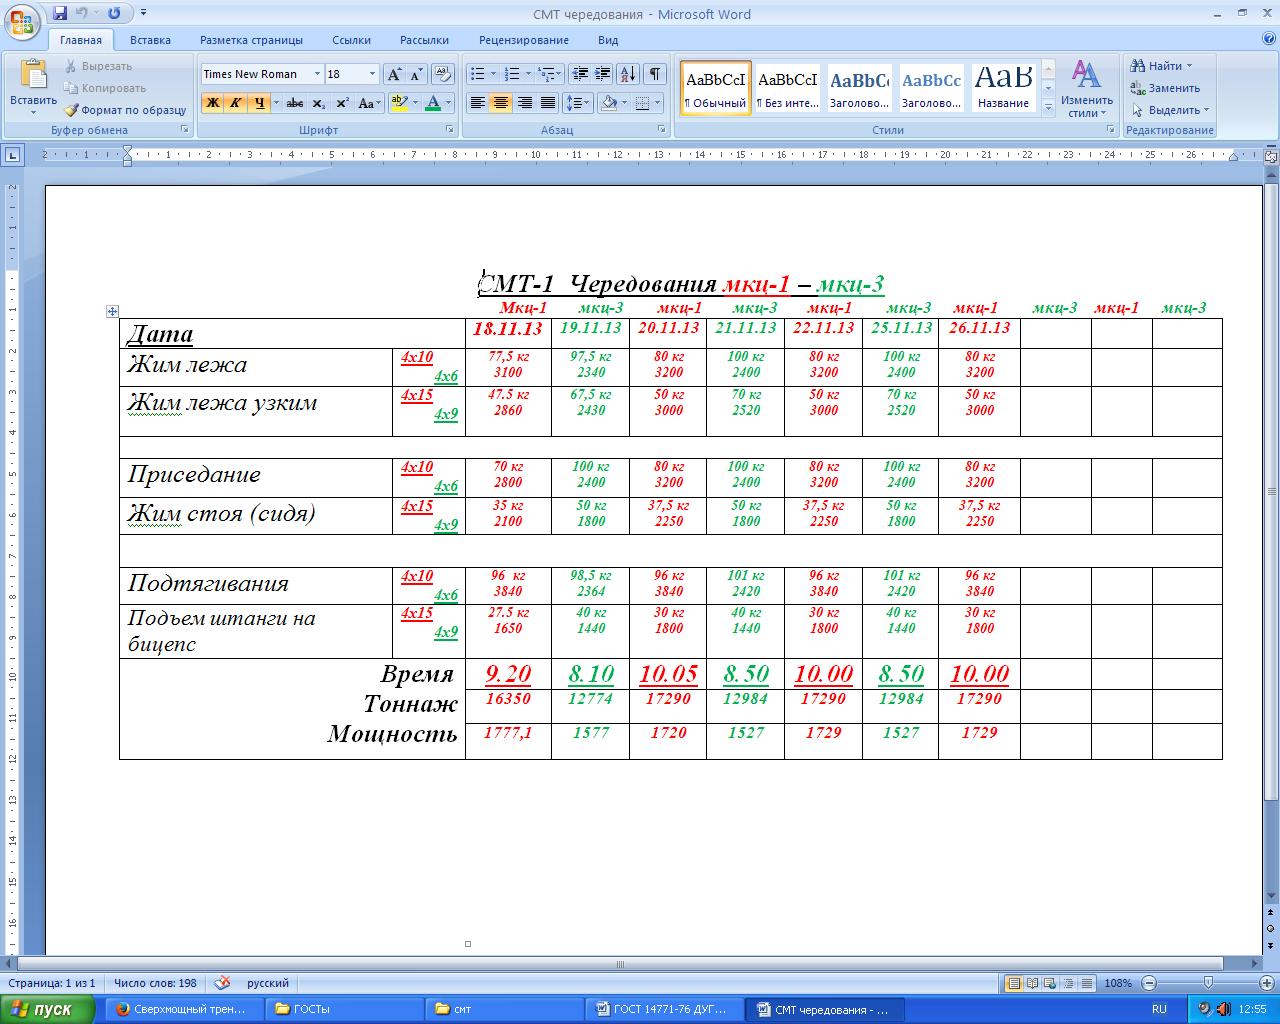This screenshot has height=1024, width=1280.
Task: Switch to the Вставка ribbon tab
Action: click(150, 40)
